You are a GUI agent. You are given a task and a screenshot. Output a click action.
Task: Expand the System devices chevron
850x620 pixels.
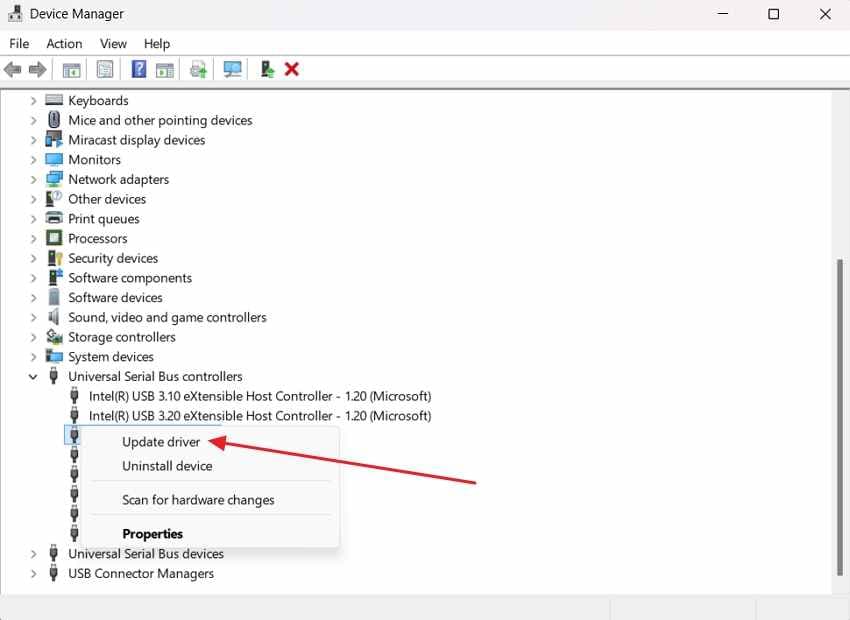(x=34, y=357)
